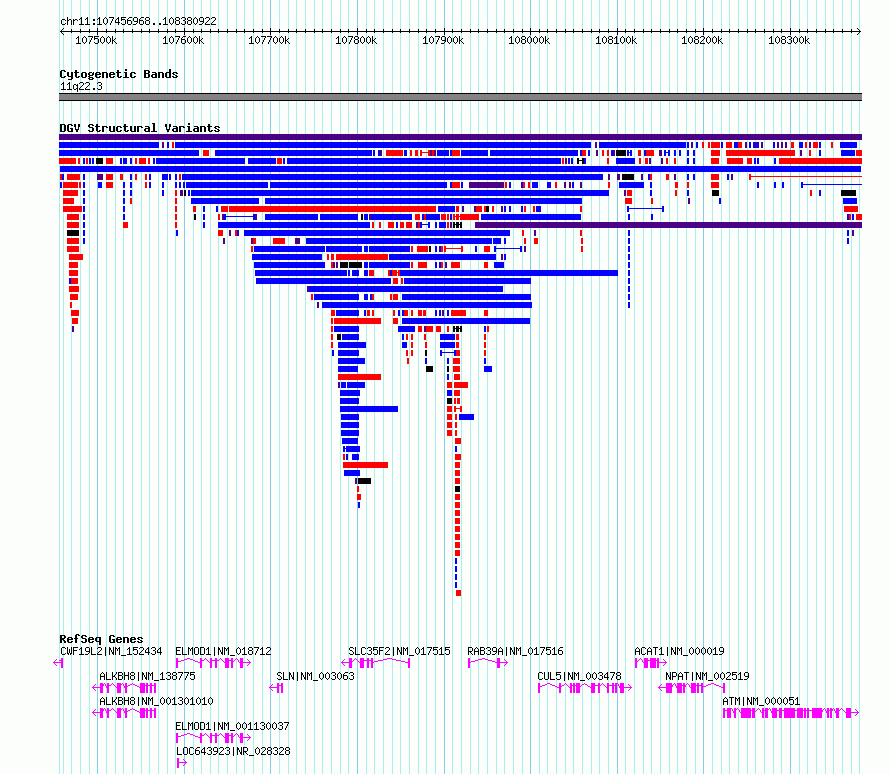Click the SLN|NM_003063 gene label
The image size is (890, 774).
tap(315, 676)
